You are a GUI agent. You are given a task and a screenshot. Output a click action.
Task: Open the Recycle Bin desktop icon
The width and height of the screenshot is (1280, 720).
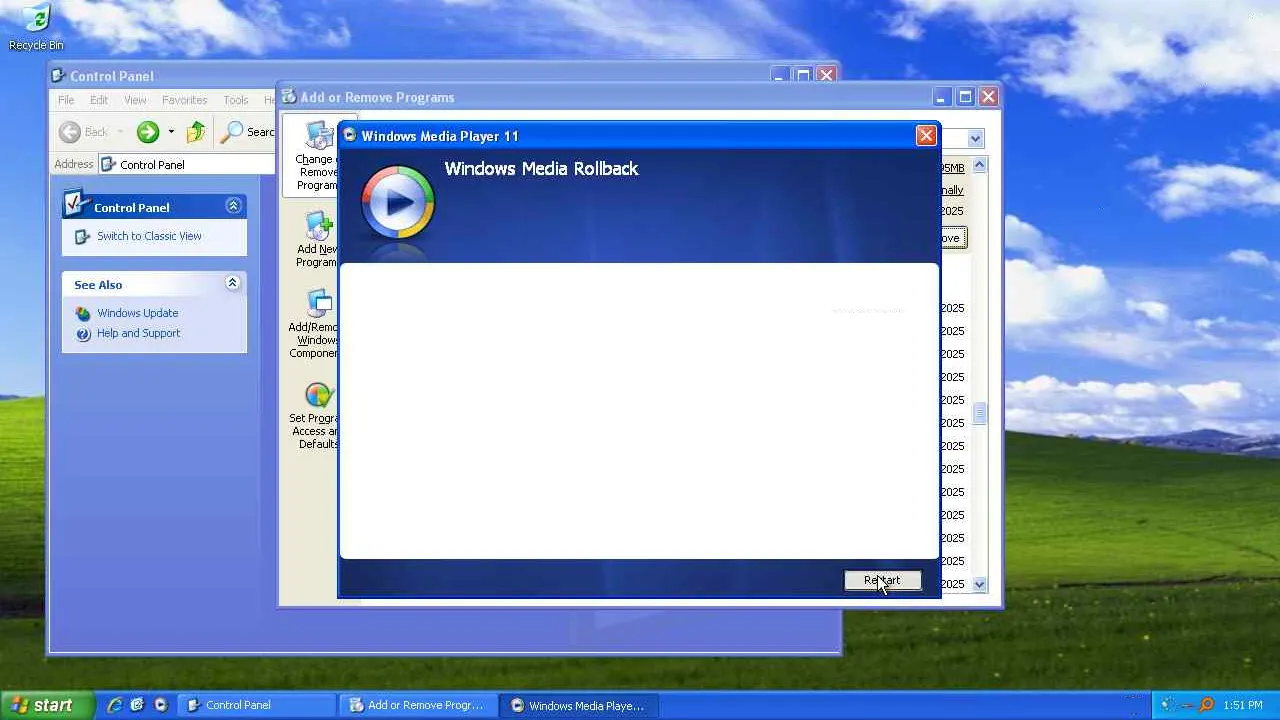click(36, 27)
